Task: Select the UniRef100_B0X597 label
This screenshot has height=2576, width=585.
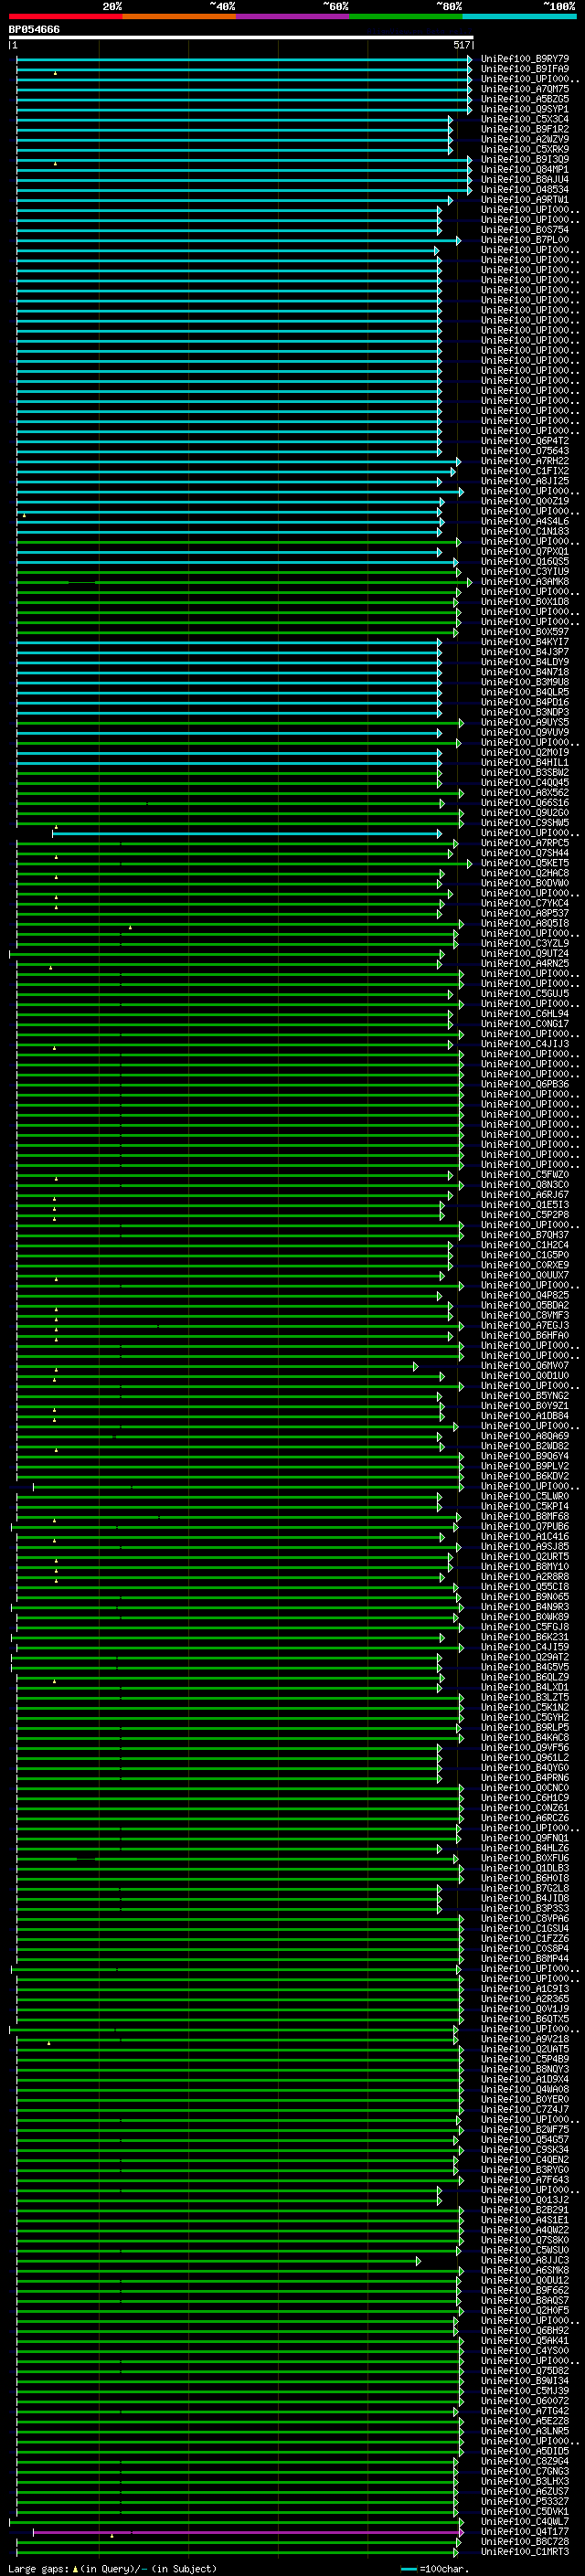Action: click(x=525, y=632)
